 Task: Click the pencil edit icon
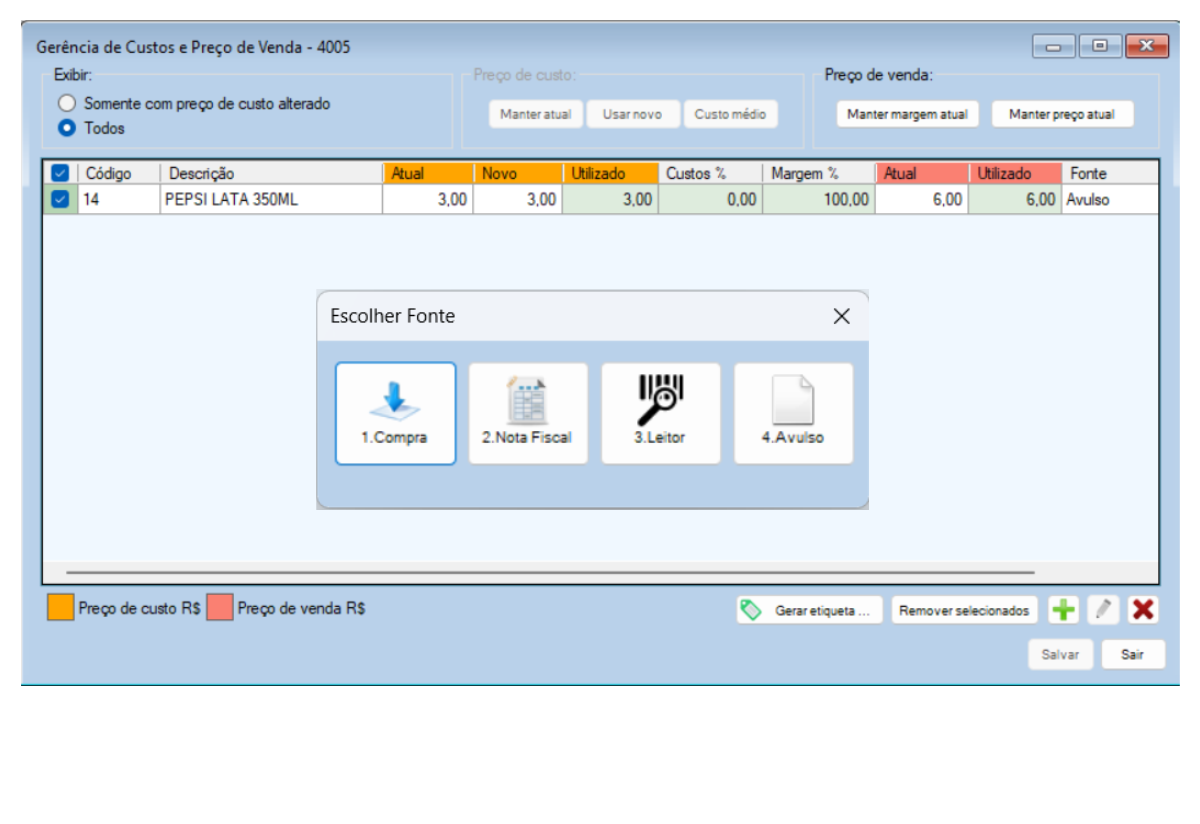click(1103, 610)
